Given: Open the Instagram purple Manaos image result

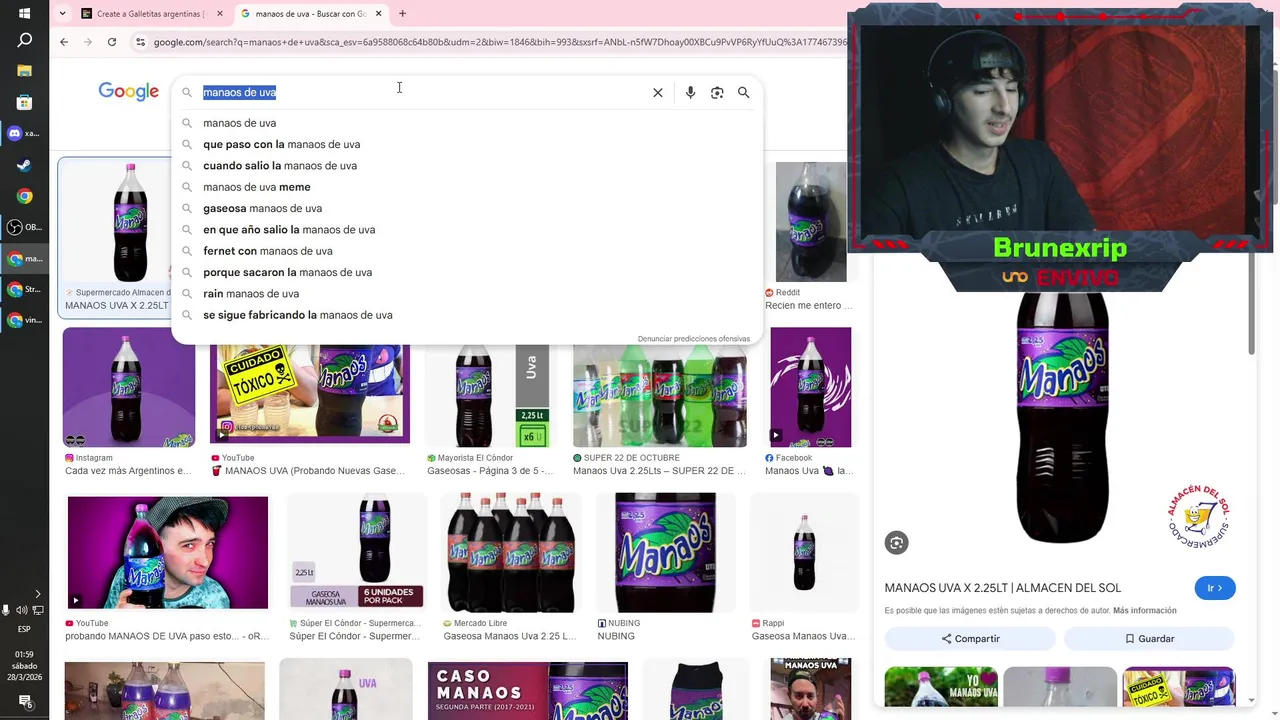Looking at the screenshot, I should (129, 387).
